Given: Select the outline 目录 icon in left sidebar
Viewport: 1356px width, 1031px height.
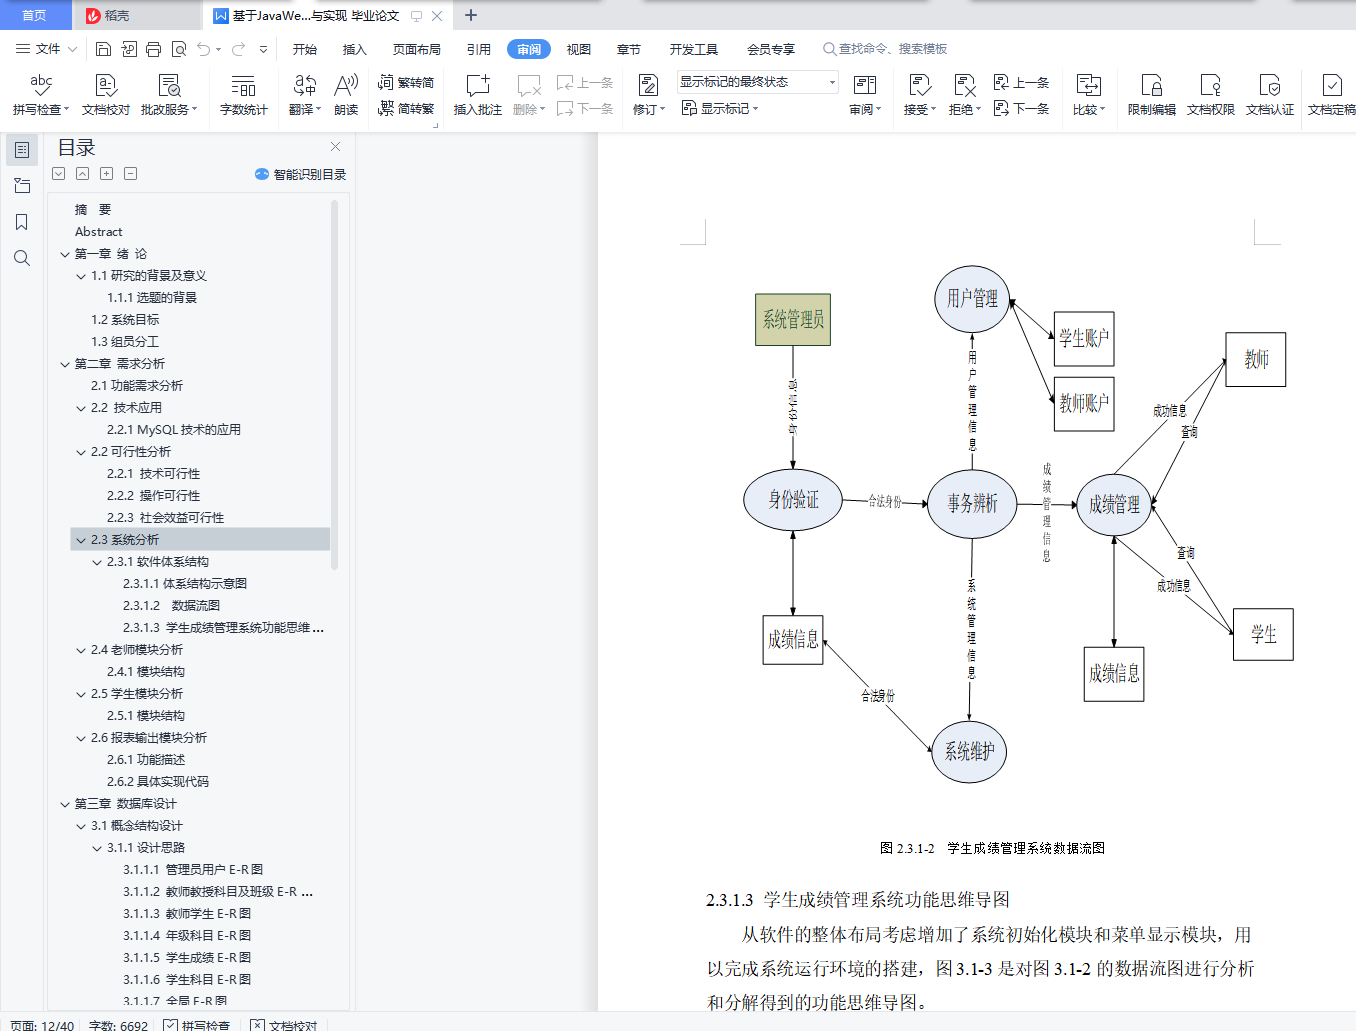Looking at the screenshot, I should click(22, 150).
